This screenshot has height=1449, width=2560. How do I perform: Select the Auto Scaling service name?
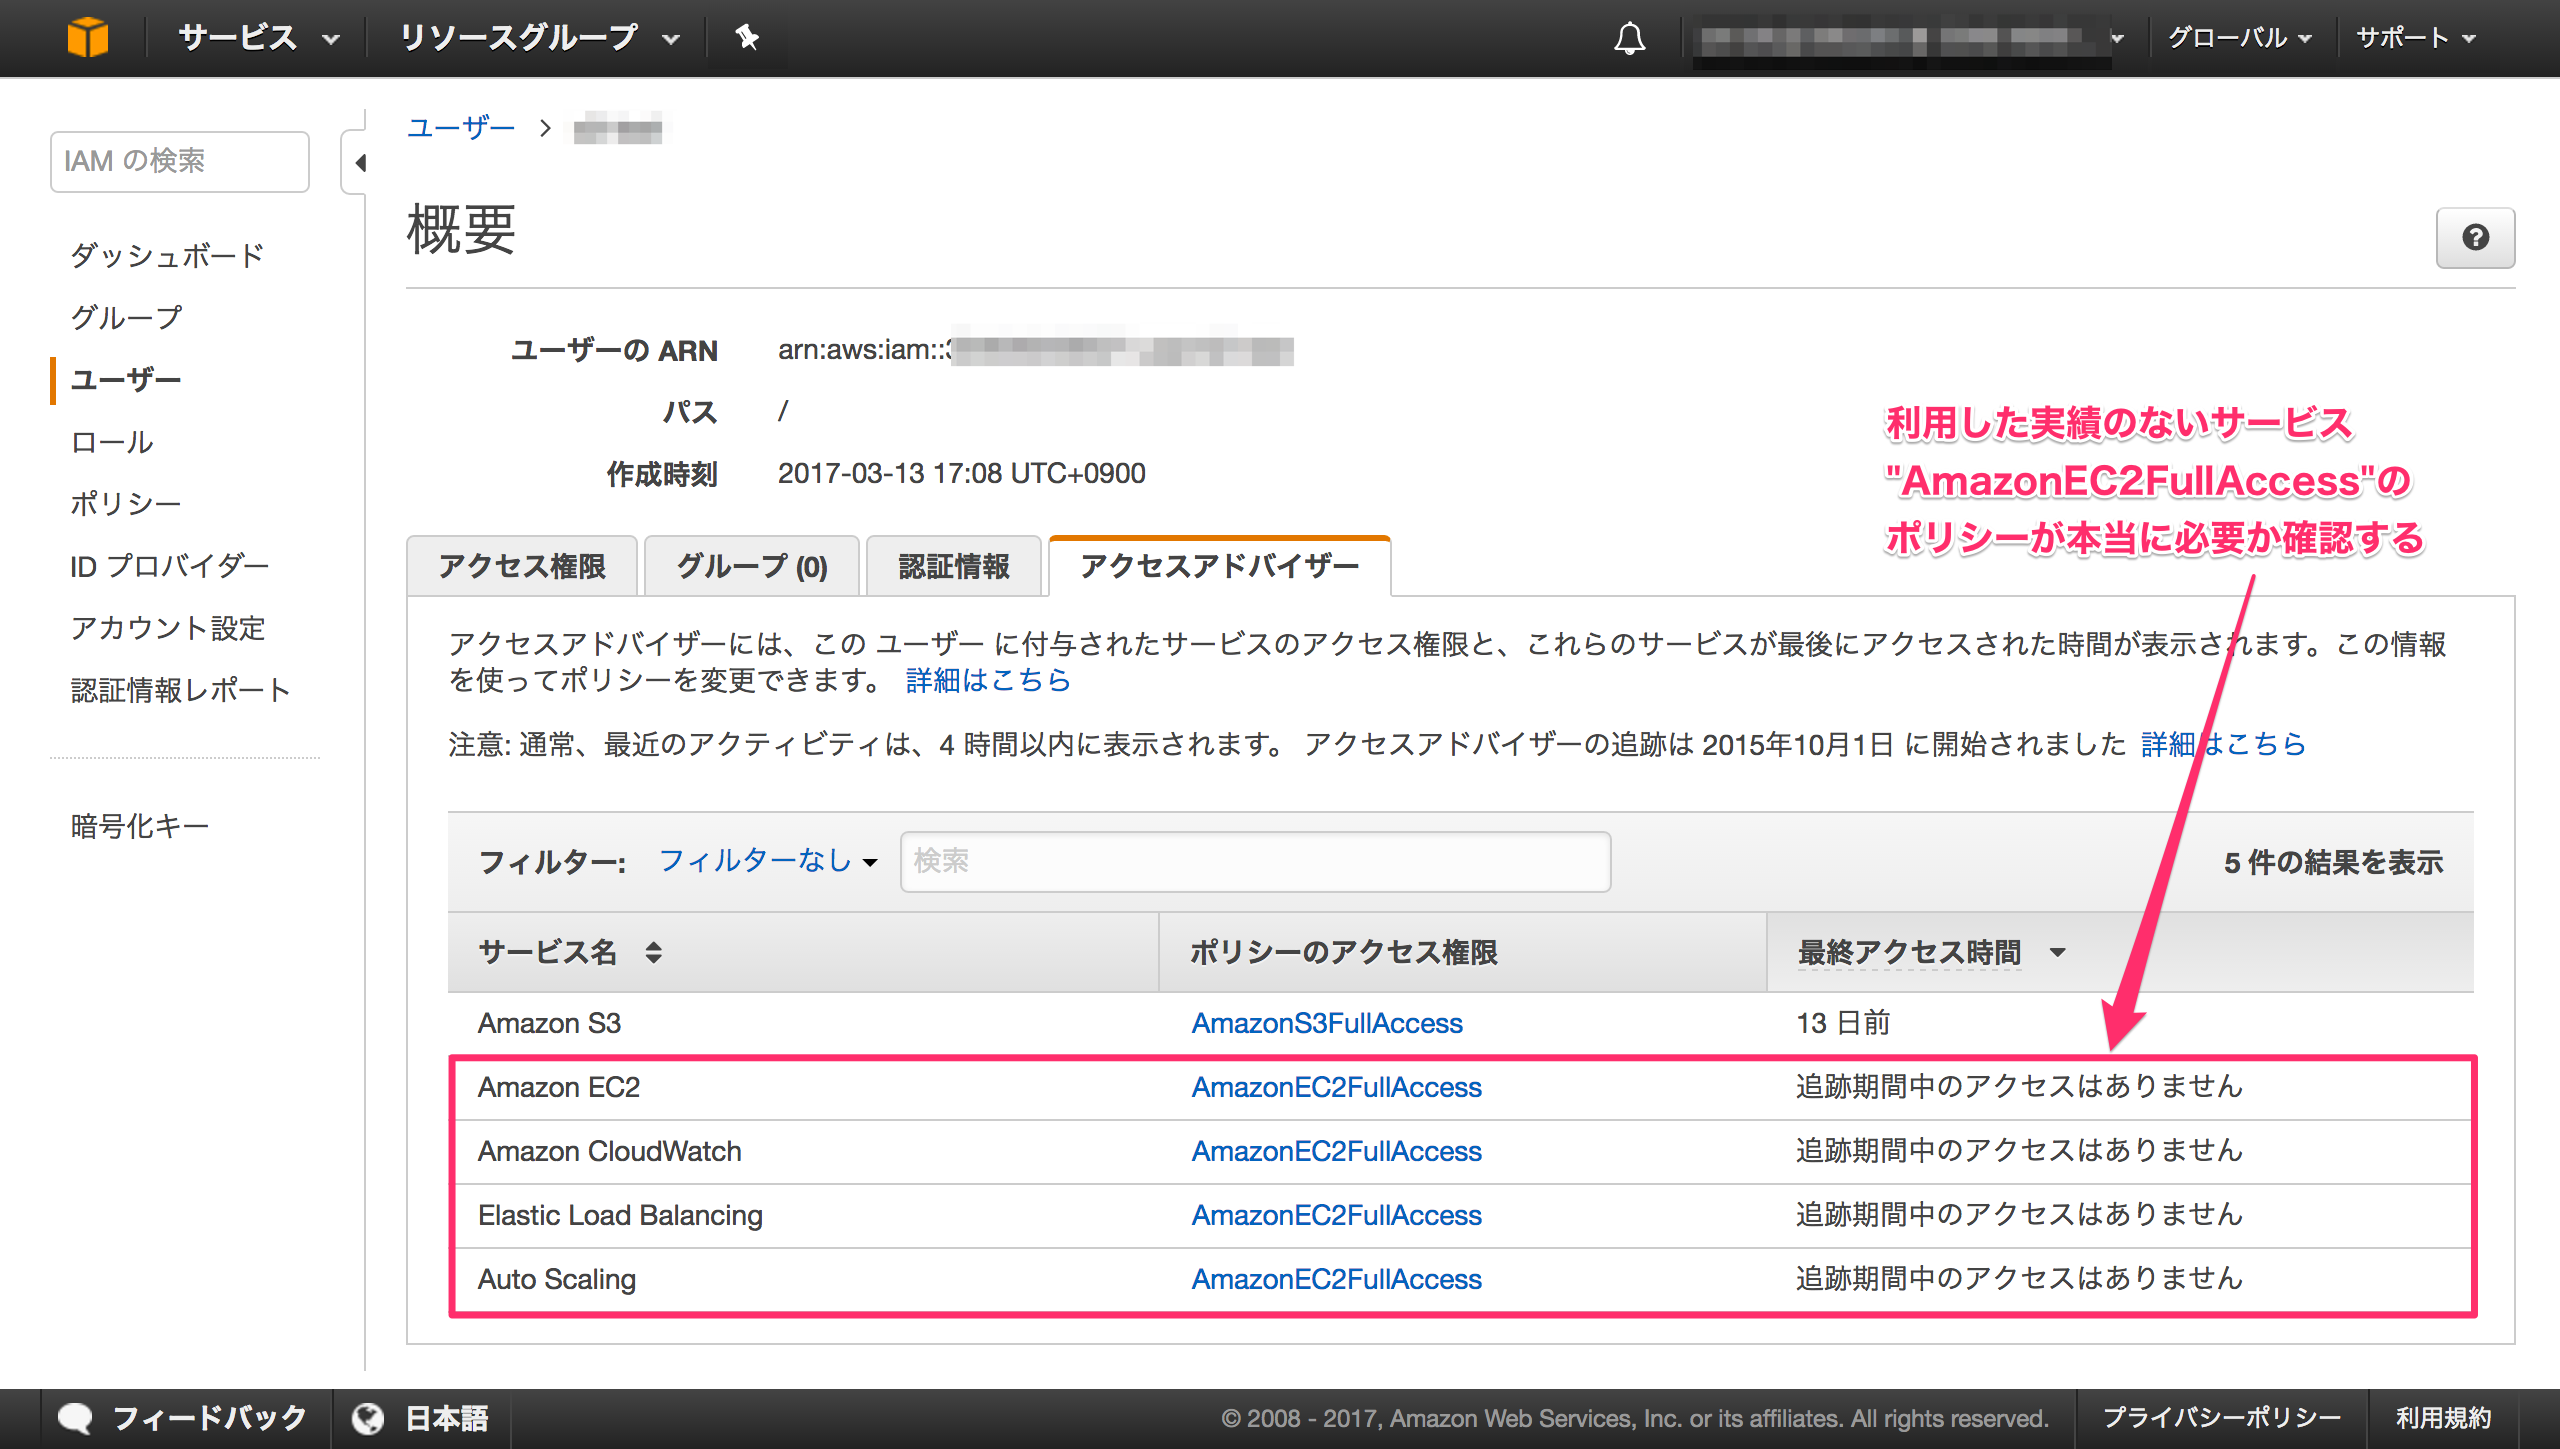(557, 1279)
